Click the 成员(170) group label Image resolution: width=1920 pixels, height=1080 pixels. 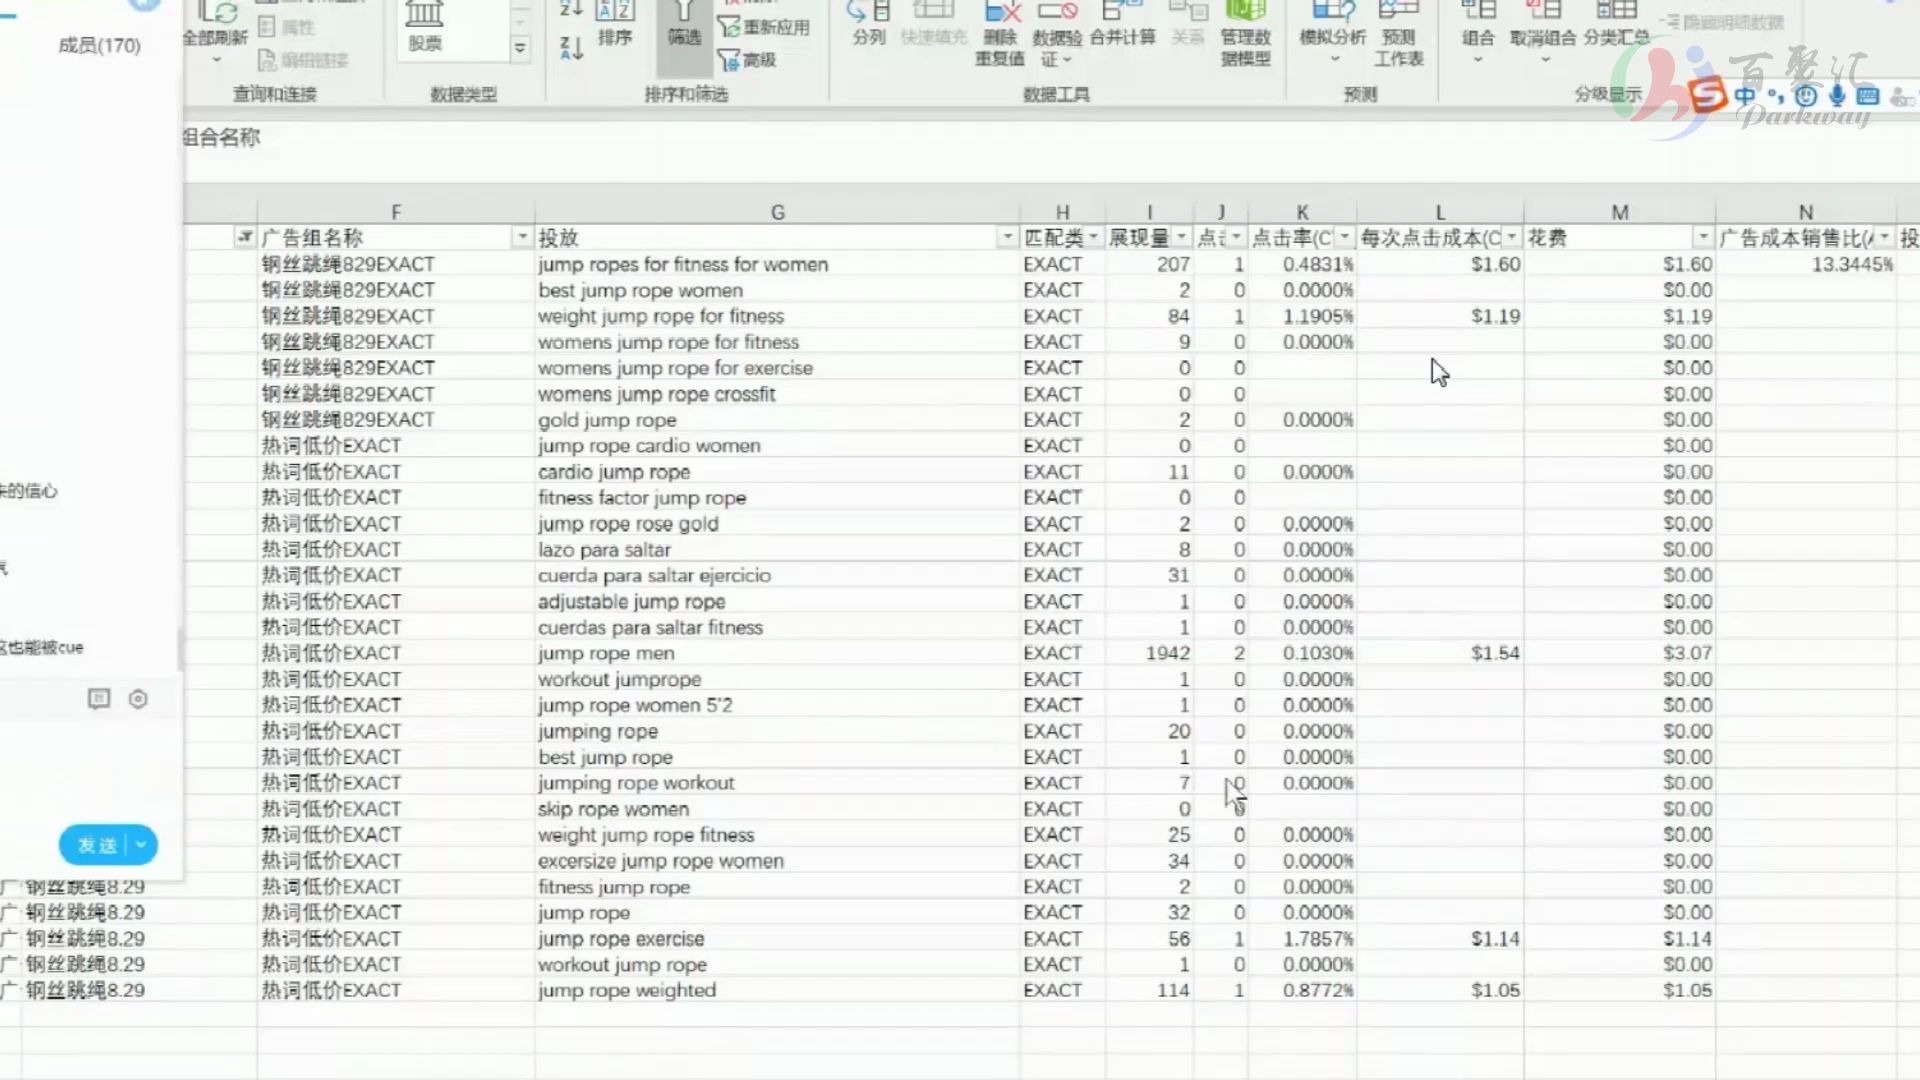tap(100, 44)
